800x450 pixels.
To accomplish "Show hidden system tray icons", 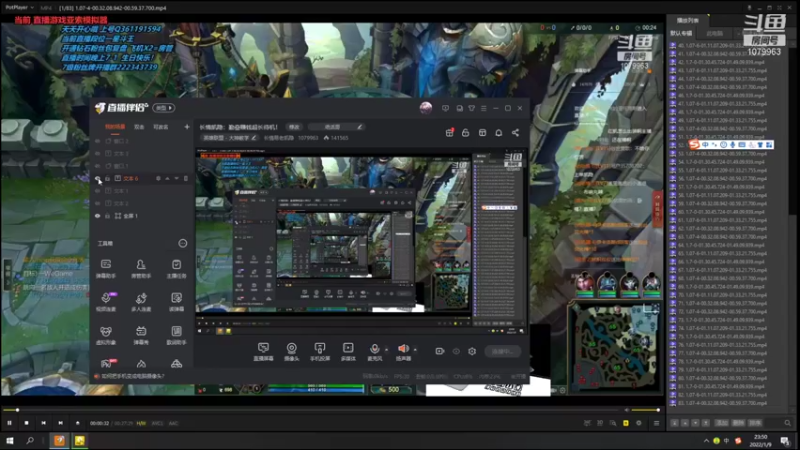I will click(x=706, y=441).
